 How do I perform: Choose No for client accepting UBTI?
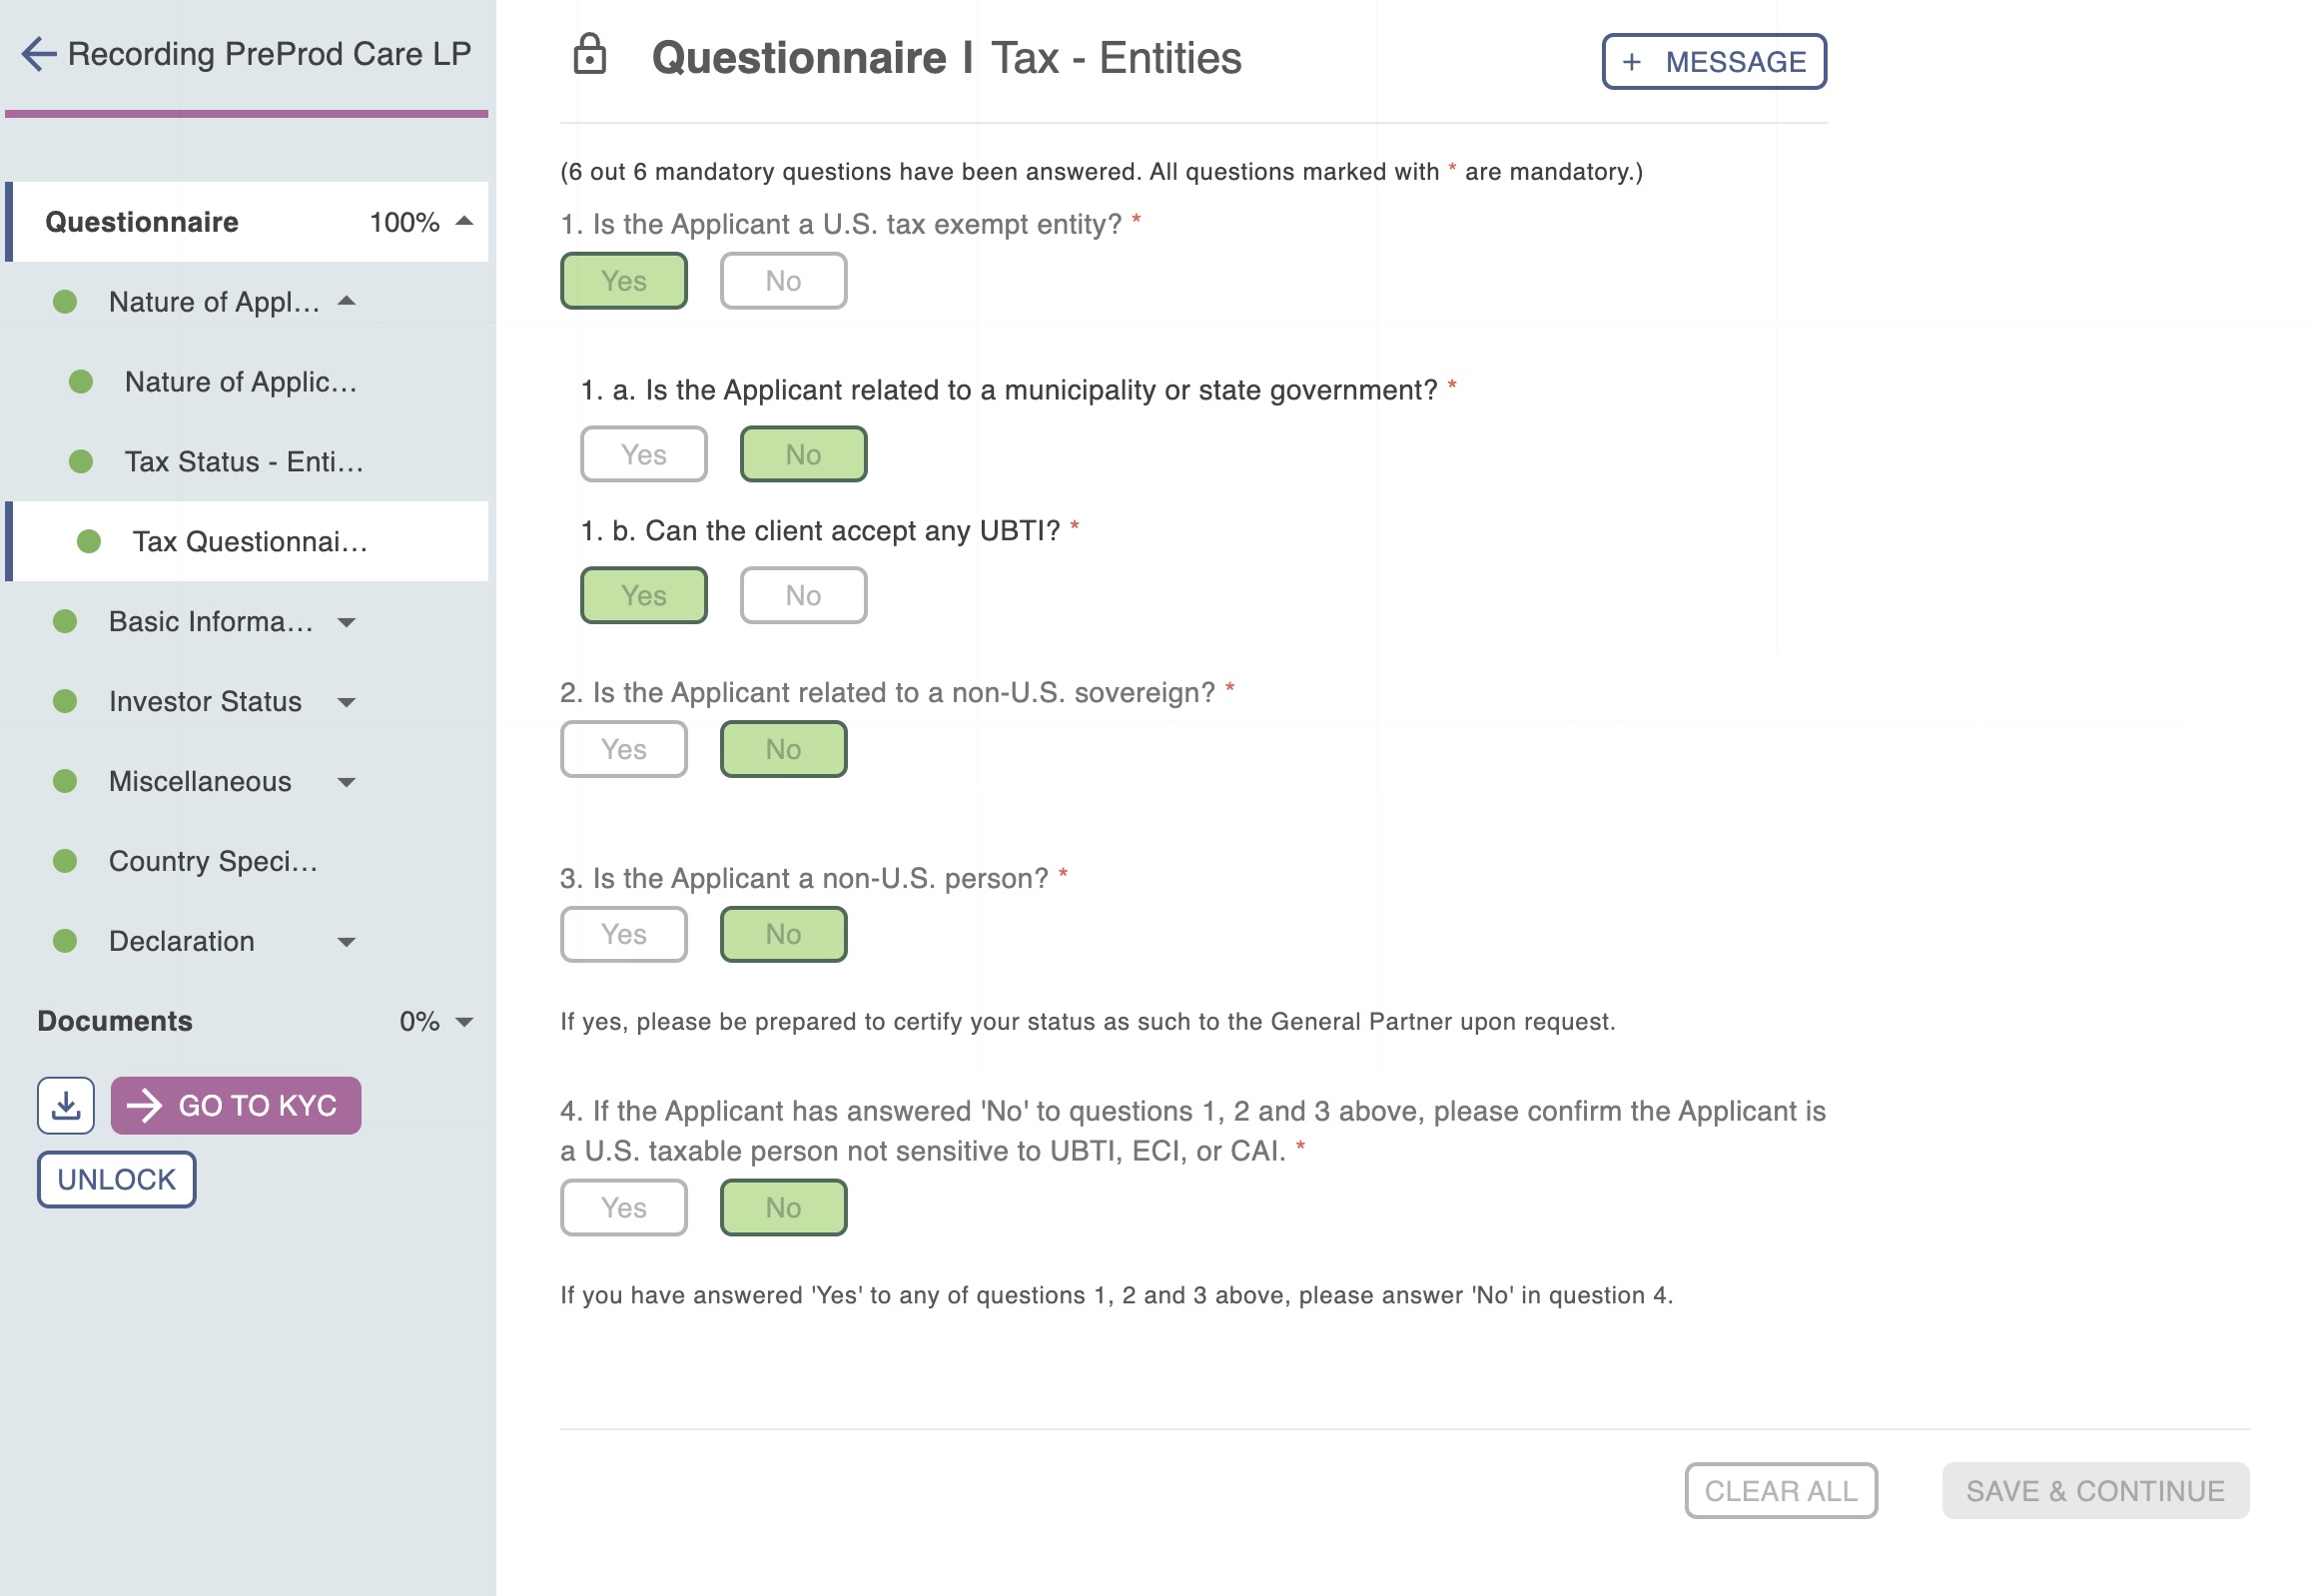click(803, 596)
